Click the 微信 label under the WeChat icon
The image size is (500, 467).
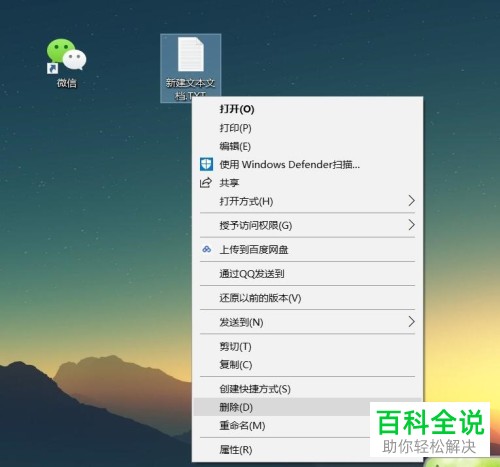point(67,83)
